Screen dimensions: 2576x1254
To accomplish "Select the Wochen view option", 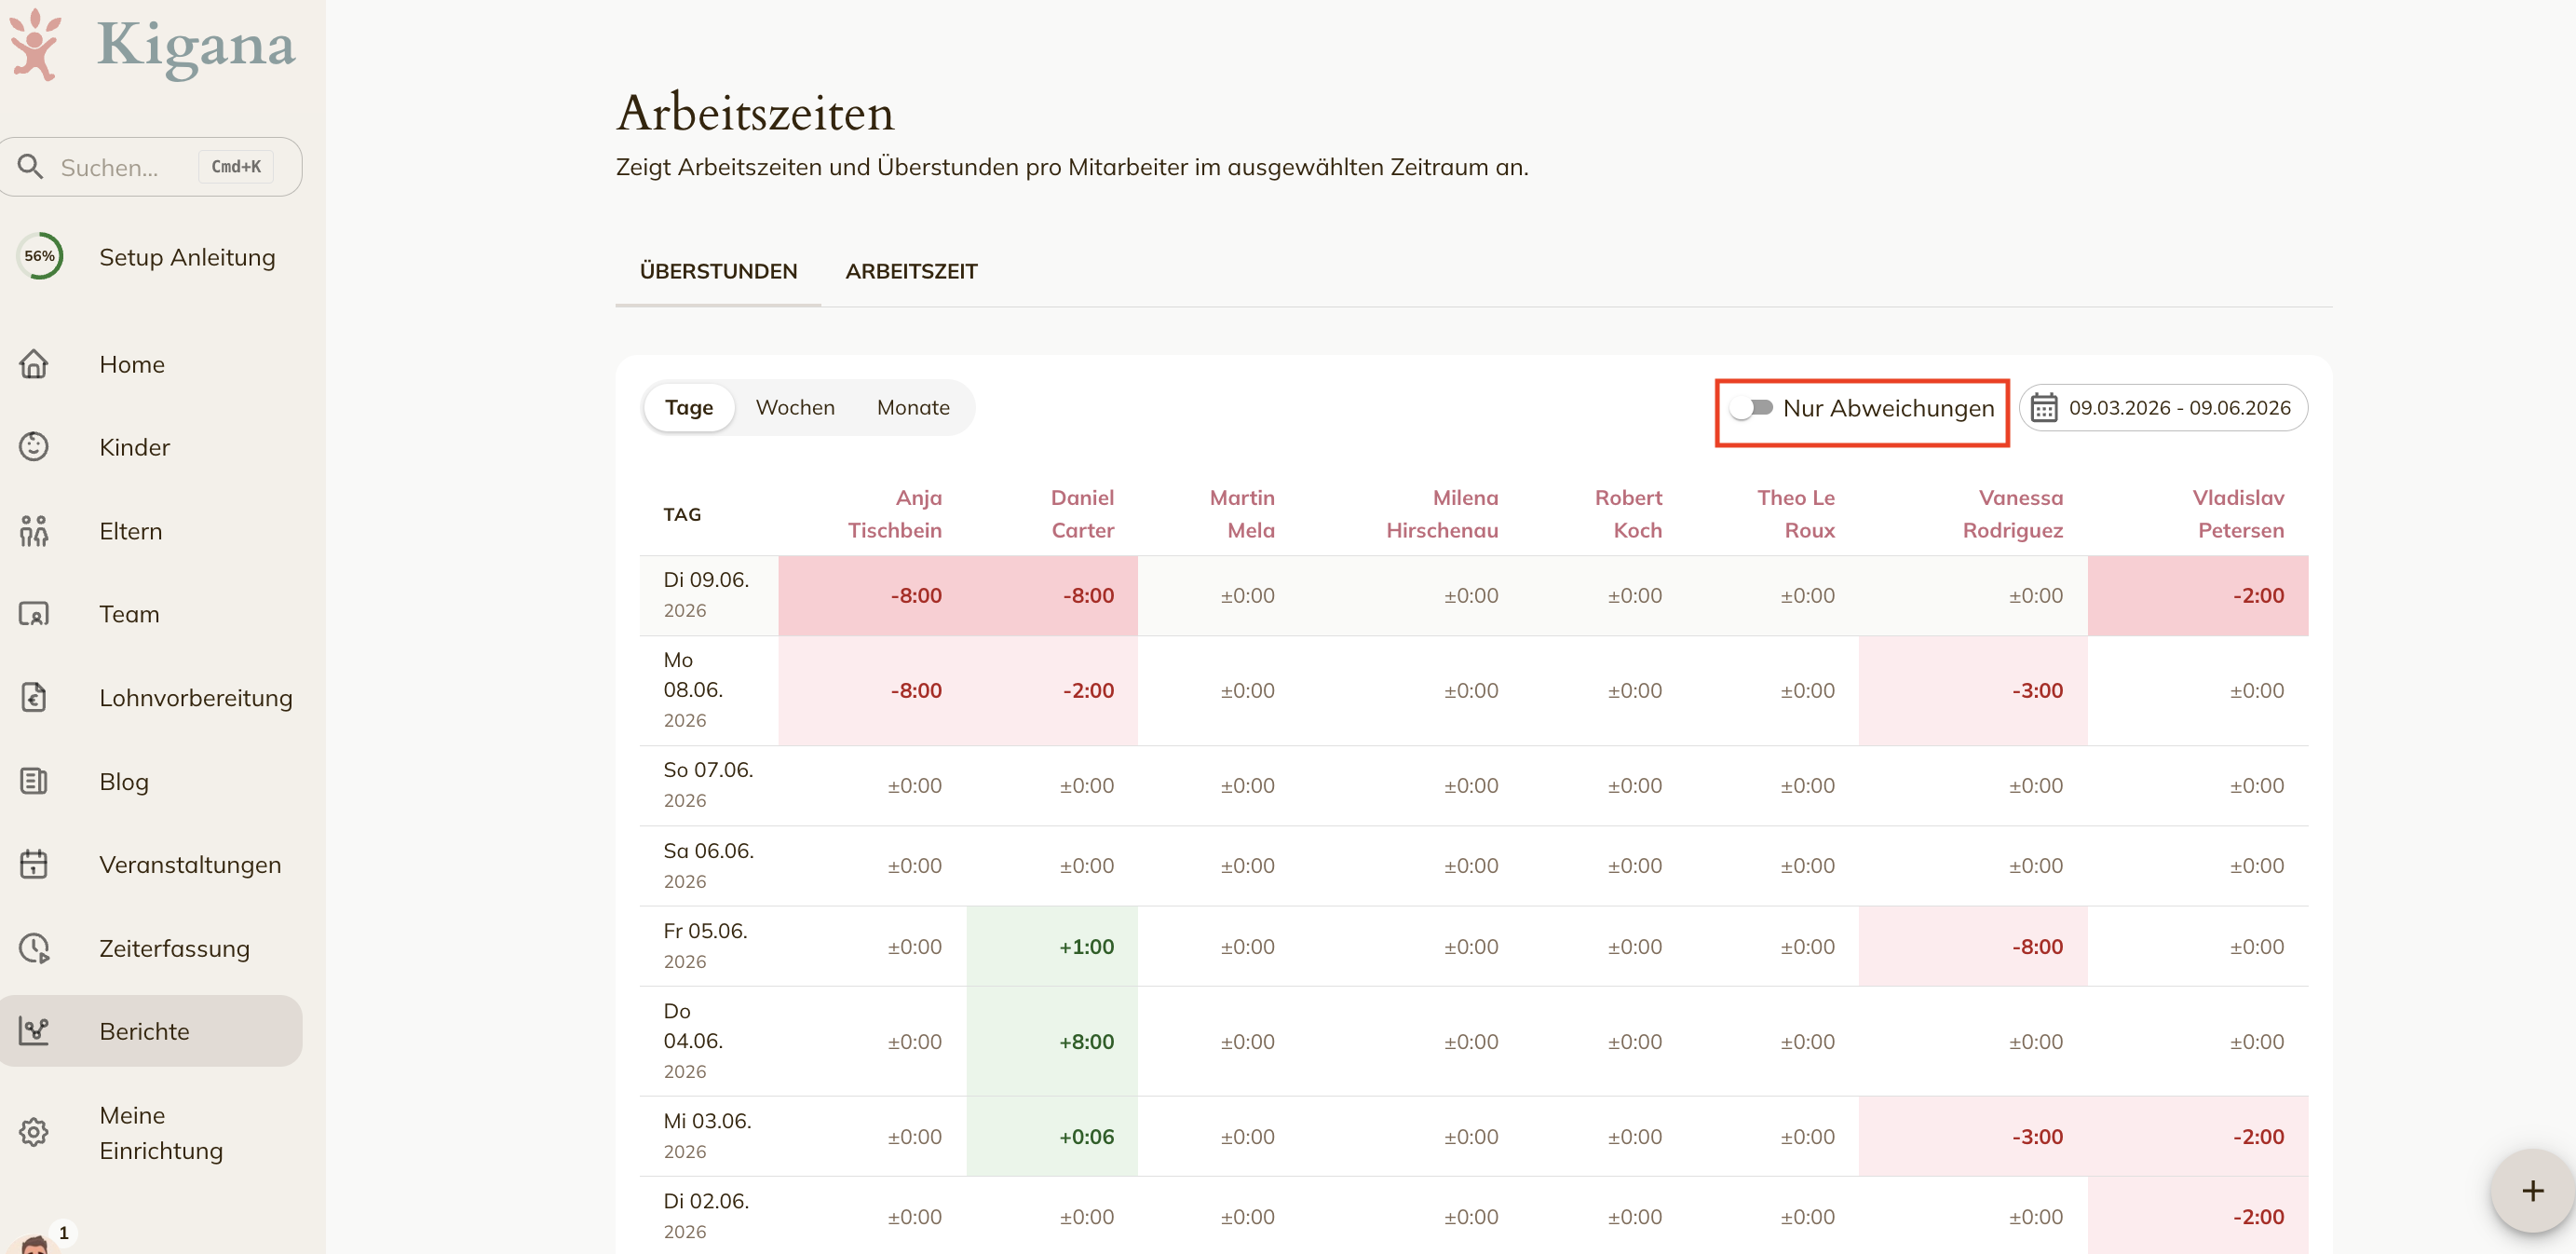I will point(795,407).
